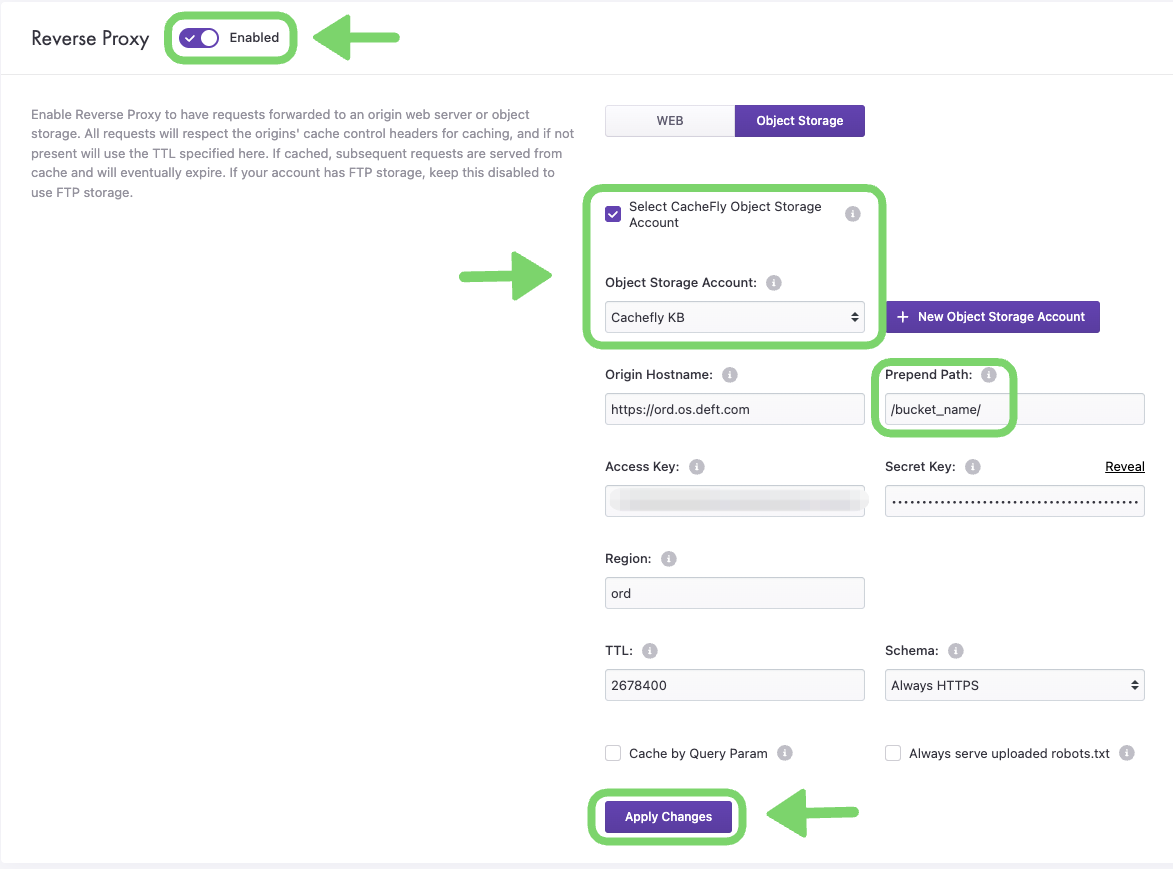Click New Object Storage Account button

tap(992, 317)
